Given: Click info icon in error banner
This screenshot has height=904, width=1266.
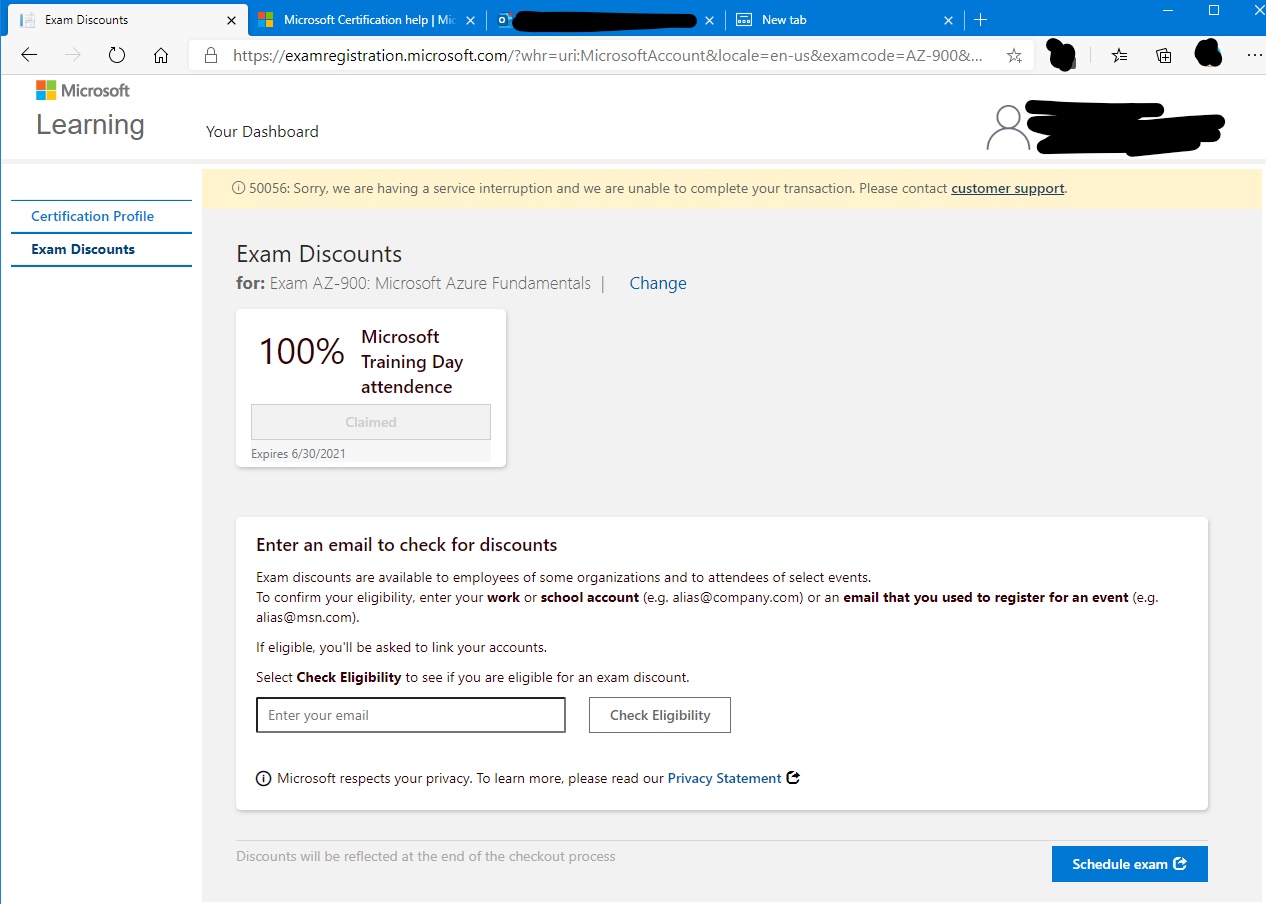Looking at the screenshot, I should (238, 188).
